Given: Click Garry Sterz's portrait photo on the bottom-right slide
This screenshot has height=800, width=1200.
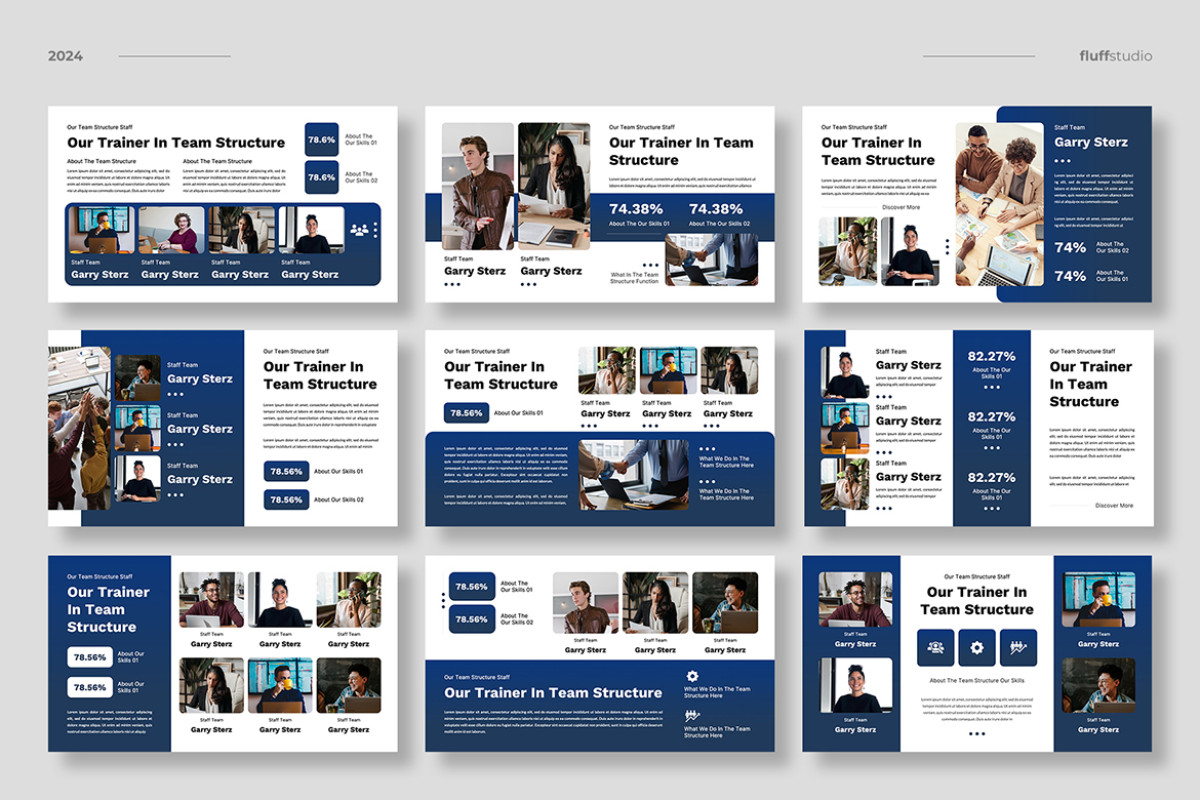Looking at the screenshot, I should (x=853, y=600).
